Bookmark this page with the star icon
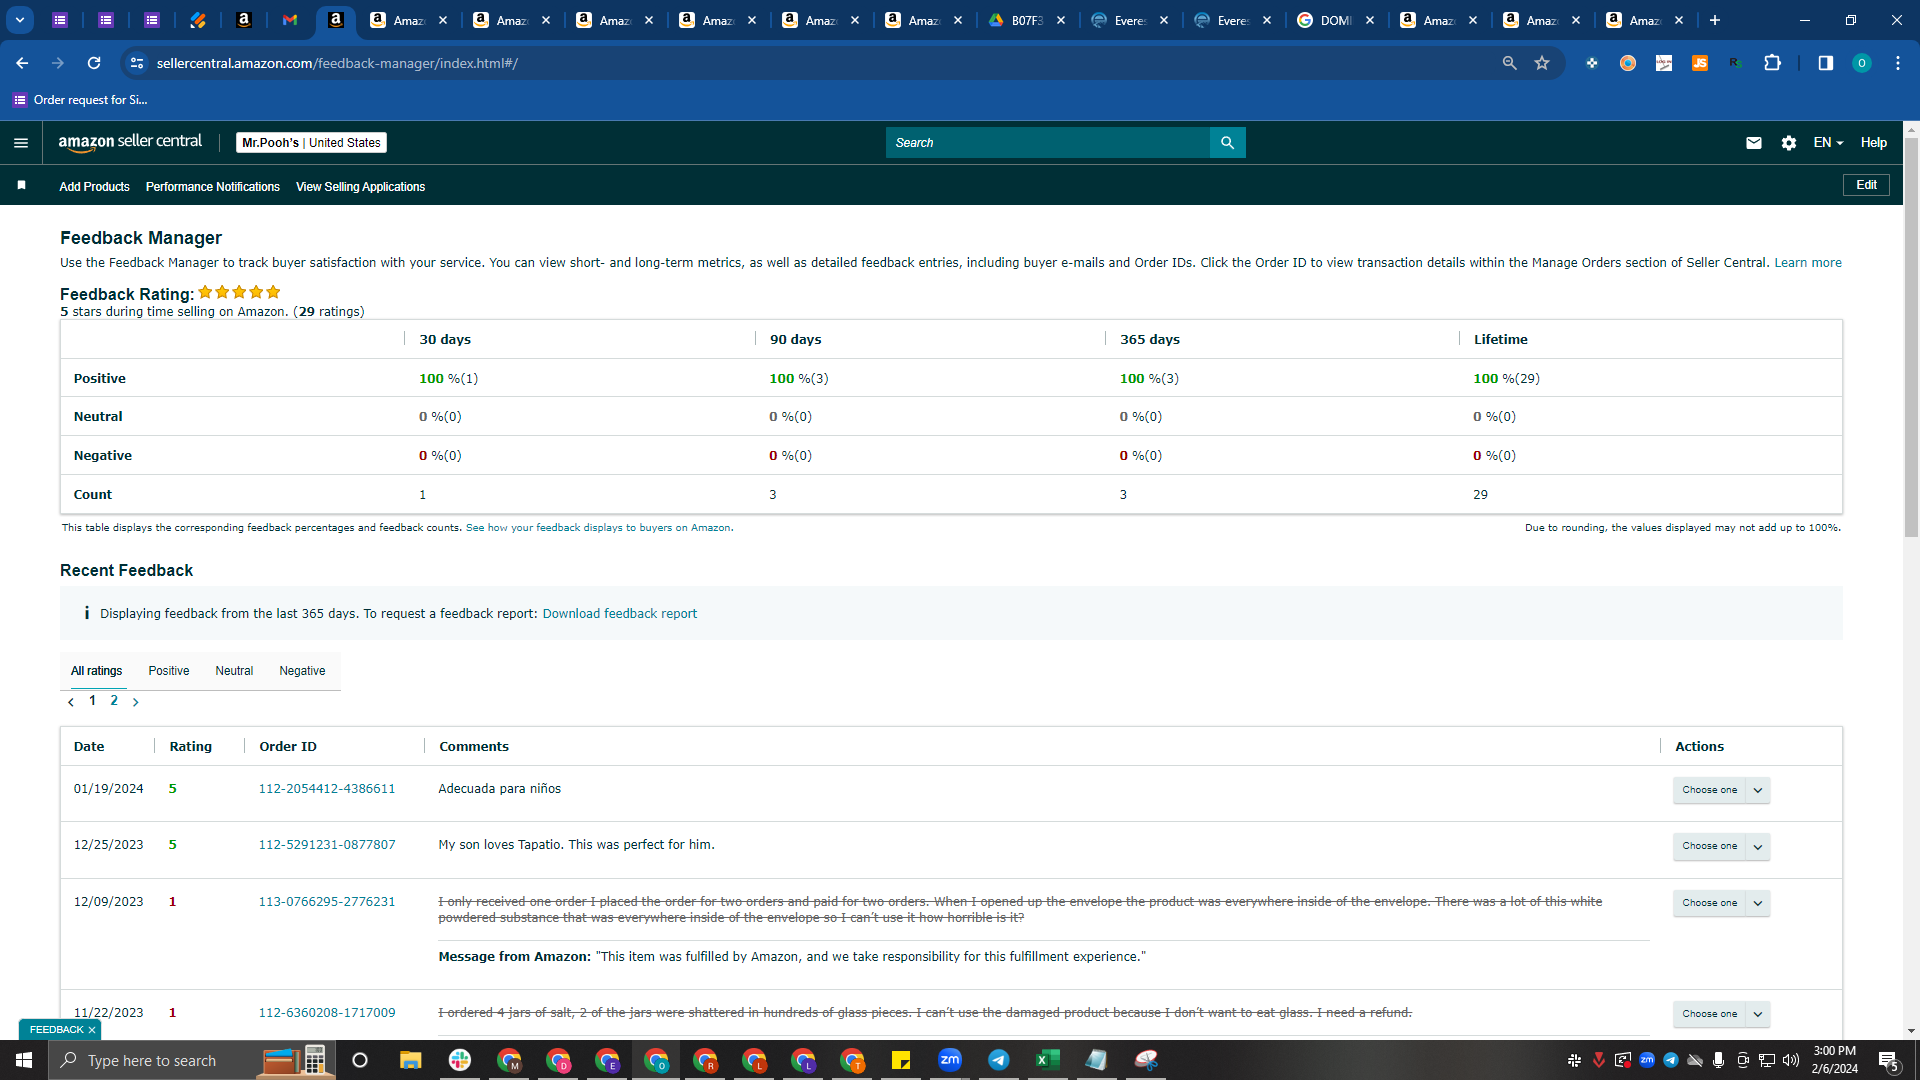Image resolution: width=1920 pixels, height=1080 pixels. (x=1542, y=63)
